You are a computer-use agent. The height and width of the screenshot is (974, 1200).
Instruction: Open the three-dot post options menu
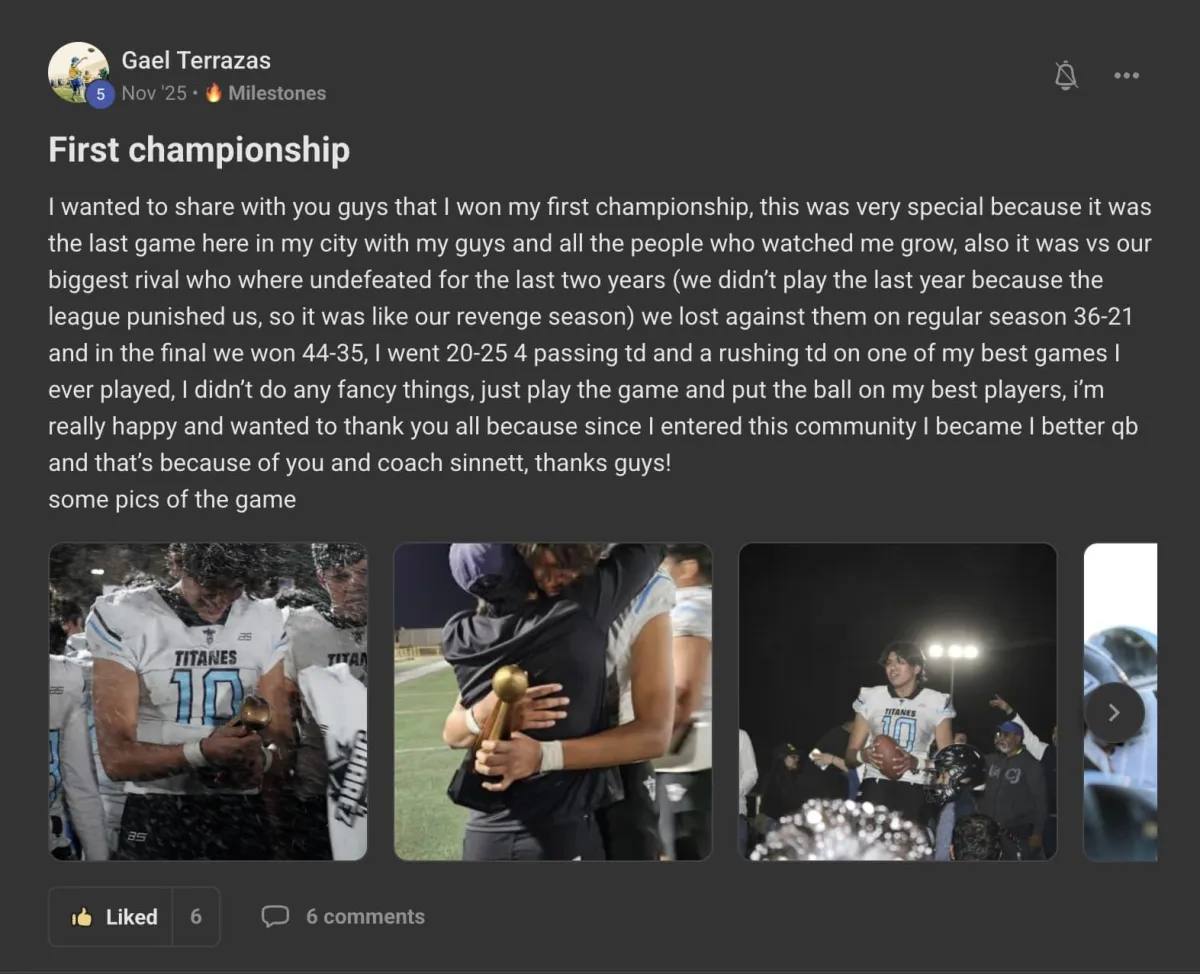[x=1126, y=75]
